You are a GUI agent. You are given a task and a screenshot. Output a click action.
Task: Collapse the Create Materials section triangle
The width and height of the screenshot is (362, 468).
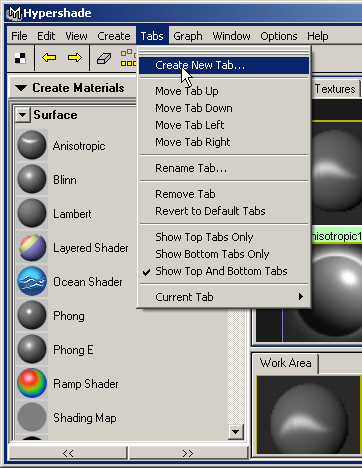click(21, 88)
